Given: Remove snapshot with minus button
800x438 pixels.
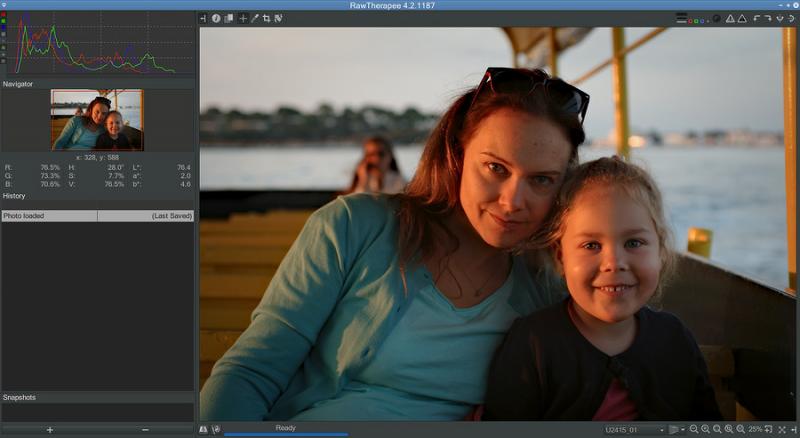Looking at the screenshot, I should [145, 430].
